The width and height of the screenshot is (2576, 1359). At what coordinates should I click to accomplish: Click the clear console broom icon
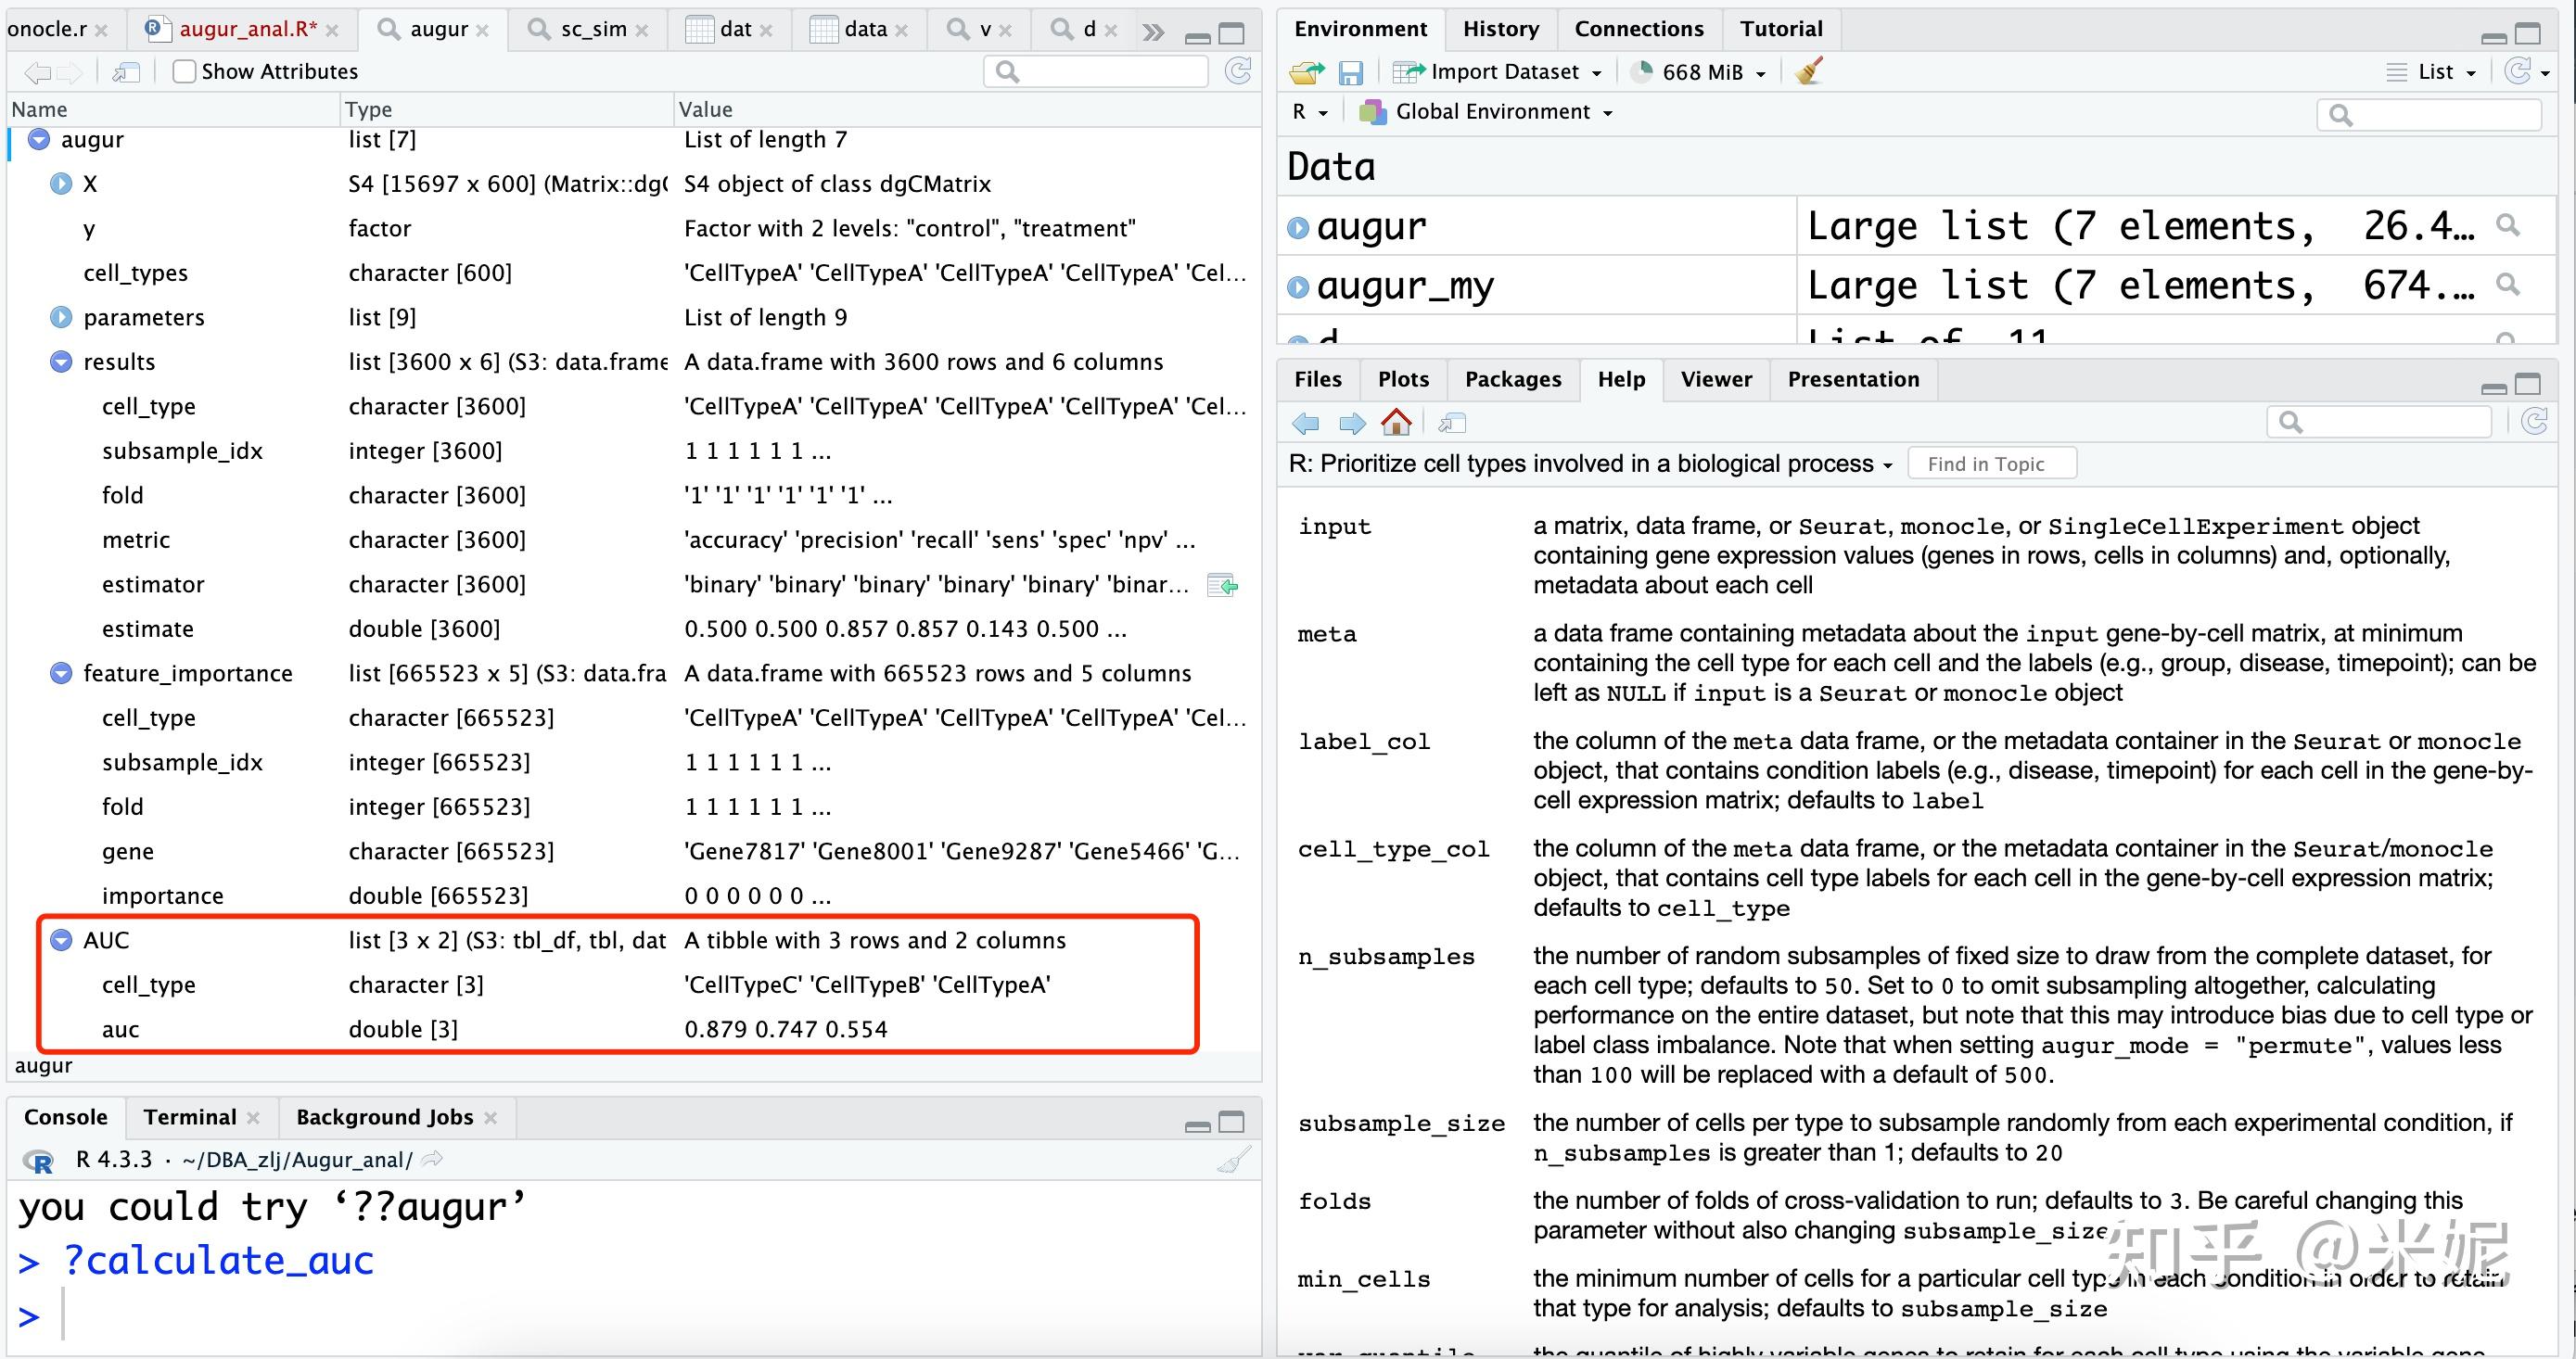coord(1235,1160)
